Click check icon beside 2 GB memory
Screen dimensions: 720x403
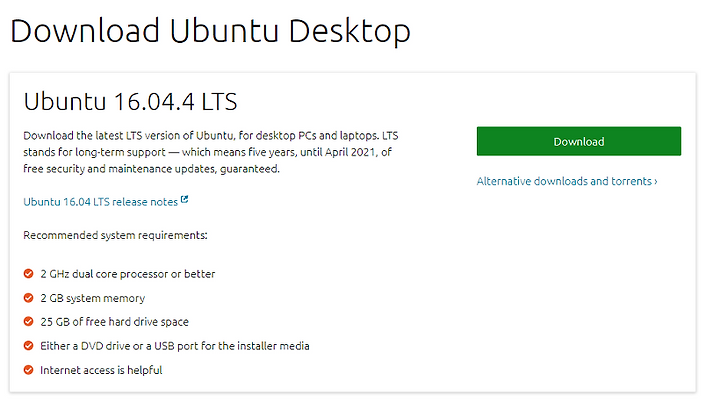pos(28,298)
